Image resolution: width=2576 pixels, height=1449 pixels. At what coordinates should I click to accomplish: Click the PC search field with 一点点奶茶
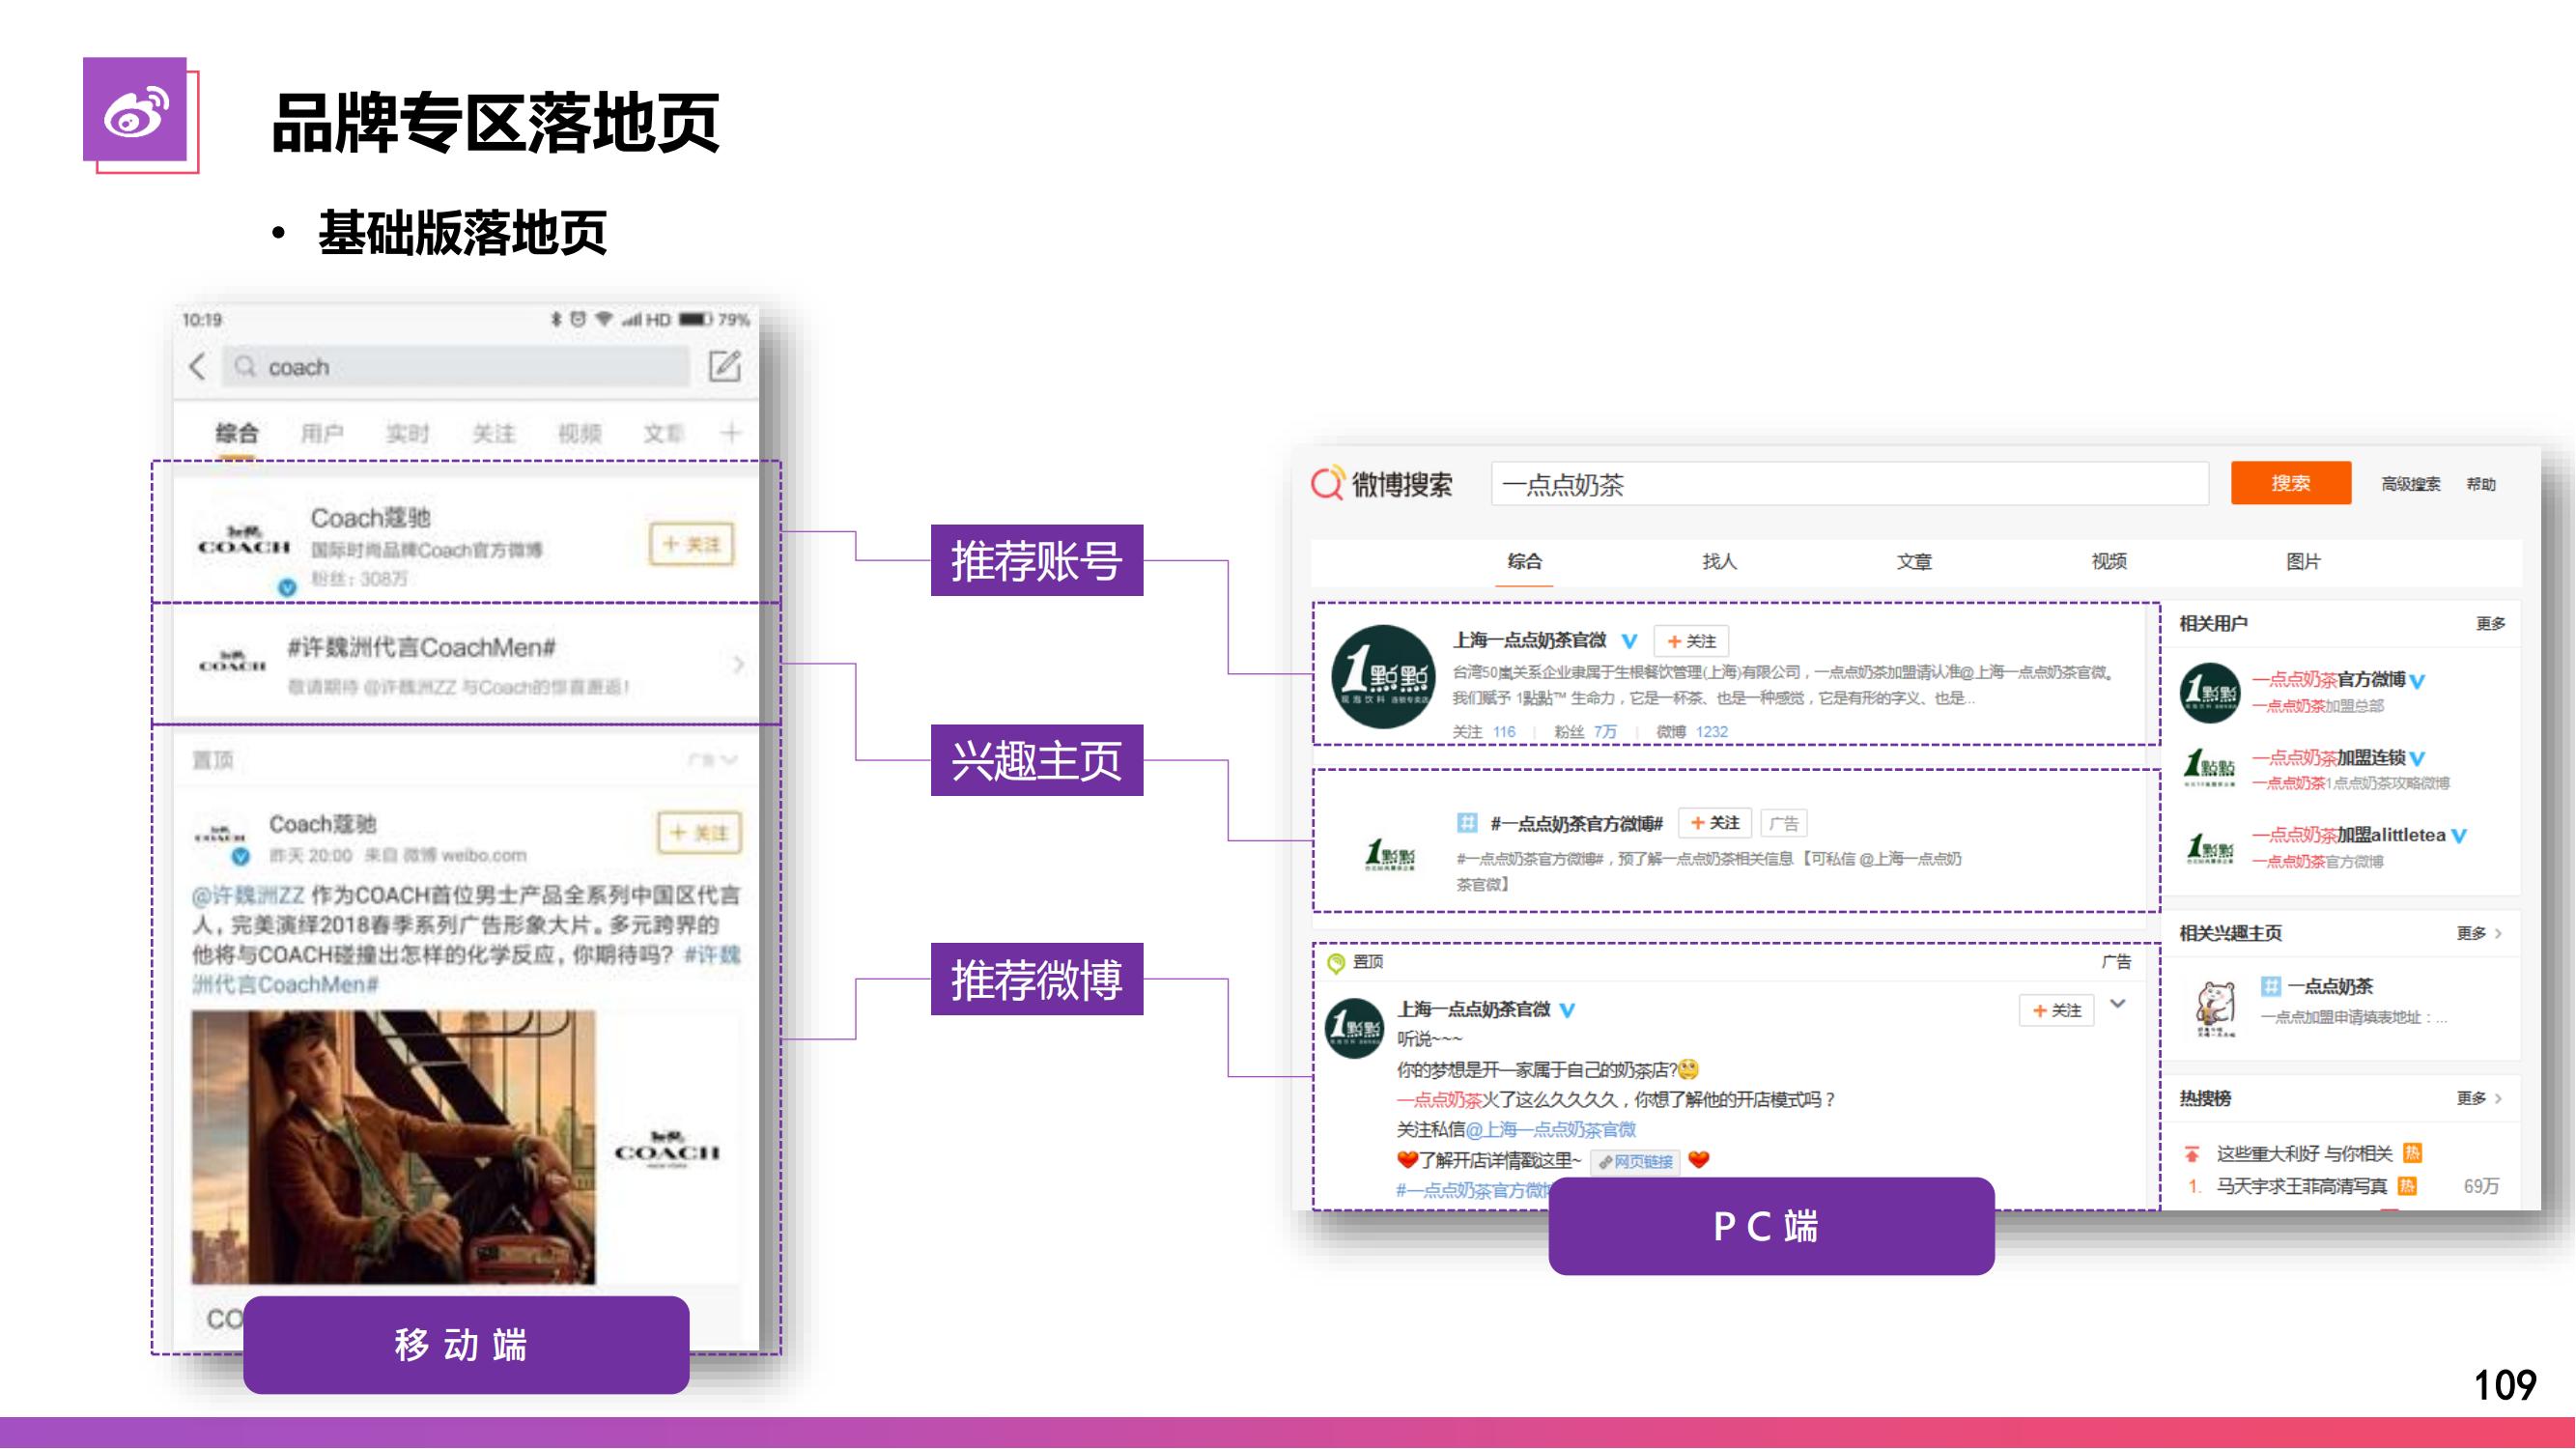[1849, 485]
